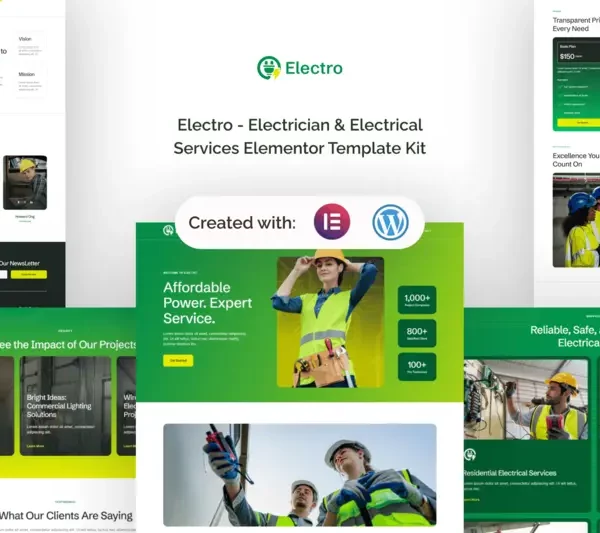Click Learn More under Commercial Lighting Solutions
Image resolution: width=600 pixels, height=533 pixels.
[35, 446]
